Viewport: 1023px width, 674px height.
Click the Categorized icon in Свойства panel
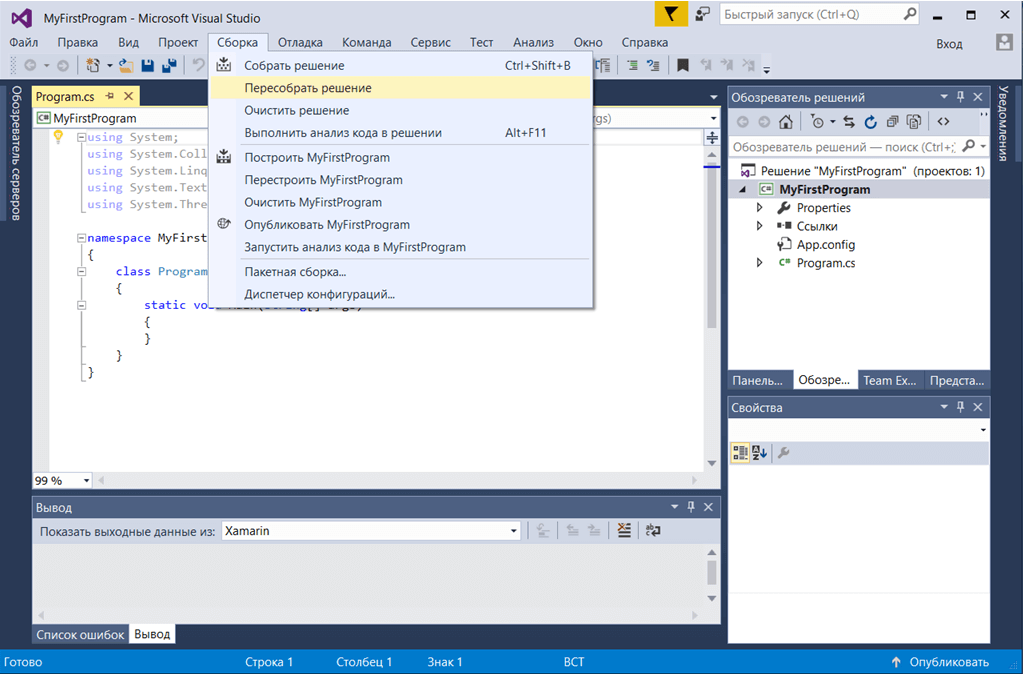[740, 453]
